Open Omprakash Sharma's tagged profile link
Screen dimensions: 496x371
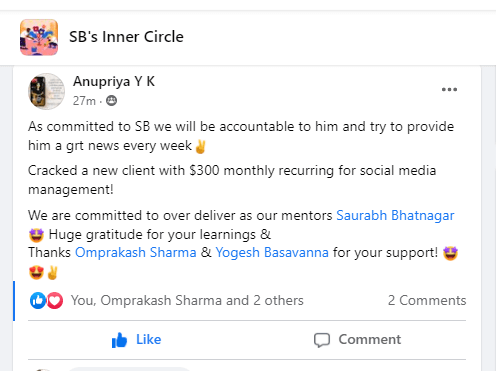136,253
